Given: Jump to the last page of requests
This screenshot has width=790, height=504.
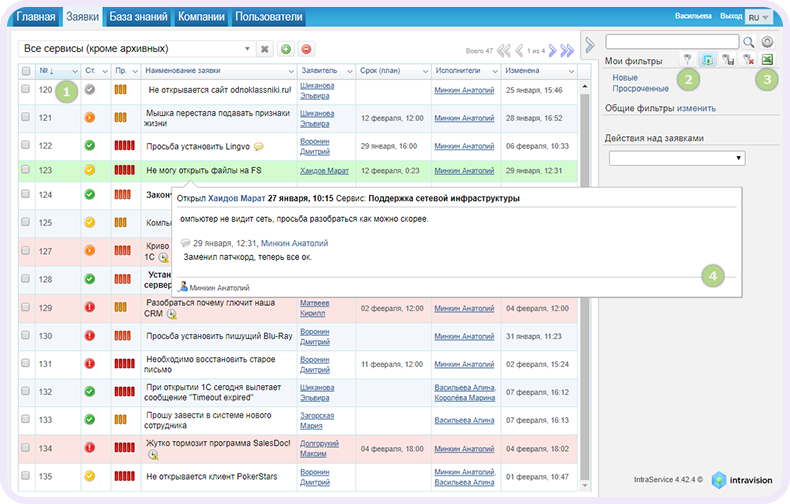Looking at the screenshot, I should coord(567,50).
